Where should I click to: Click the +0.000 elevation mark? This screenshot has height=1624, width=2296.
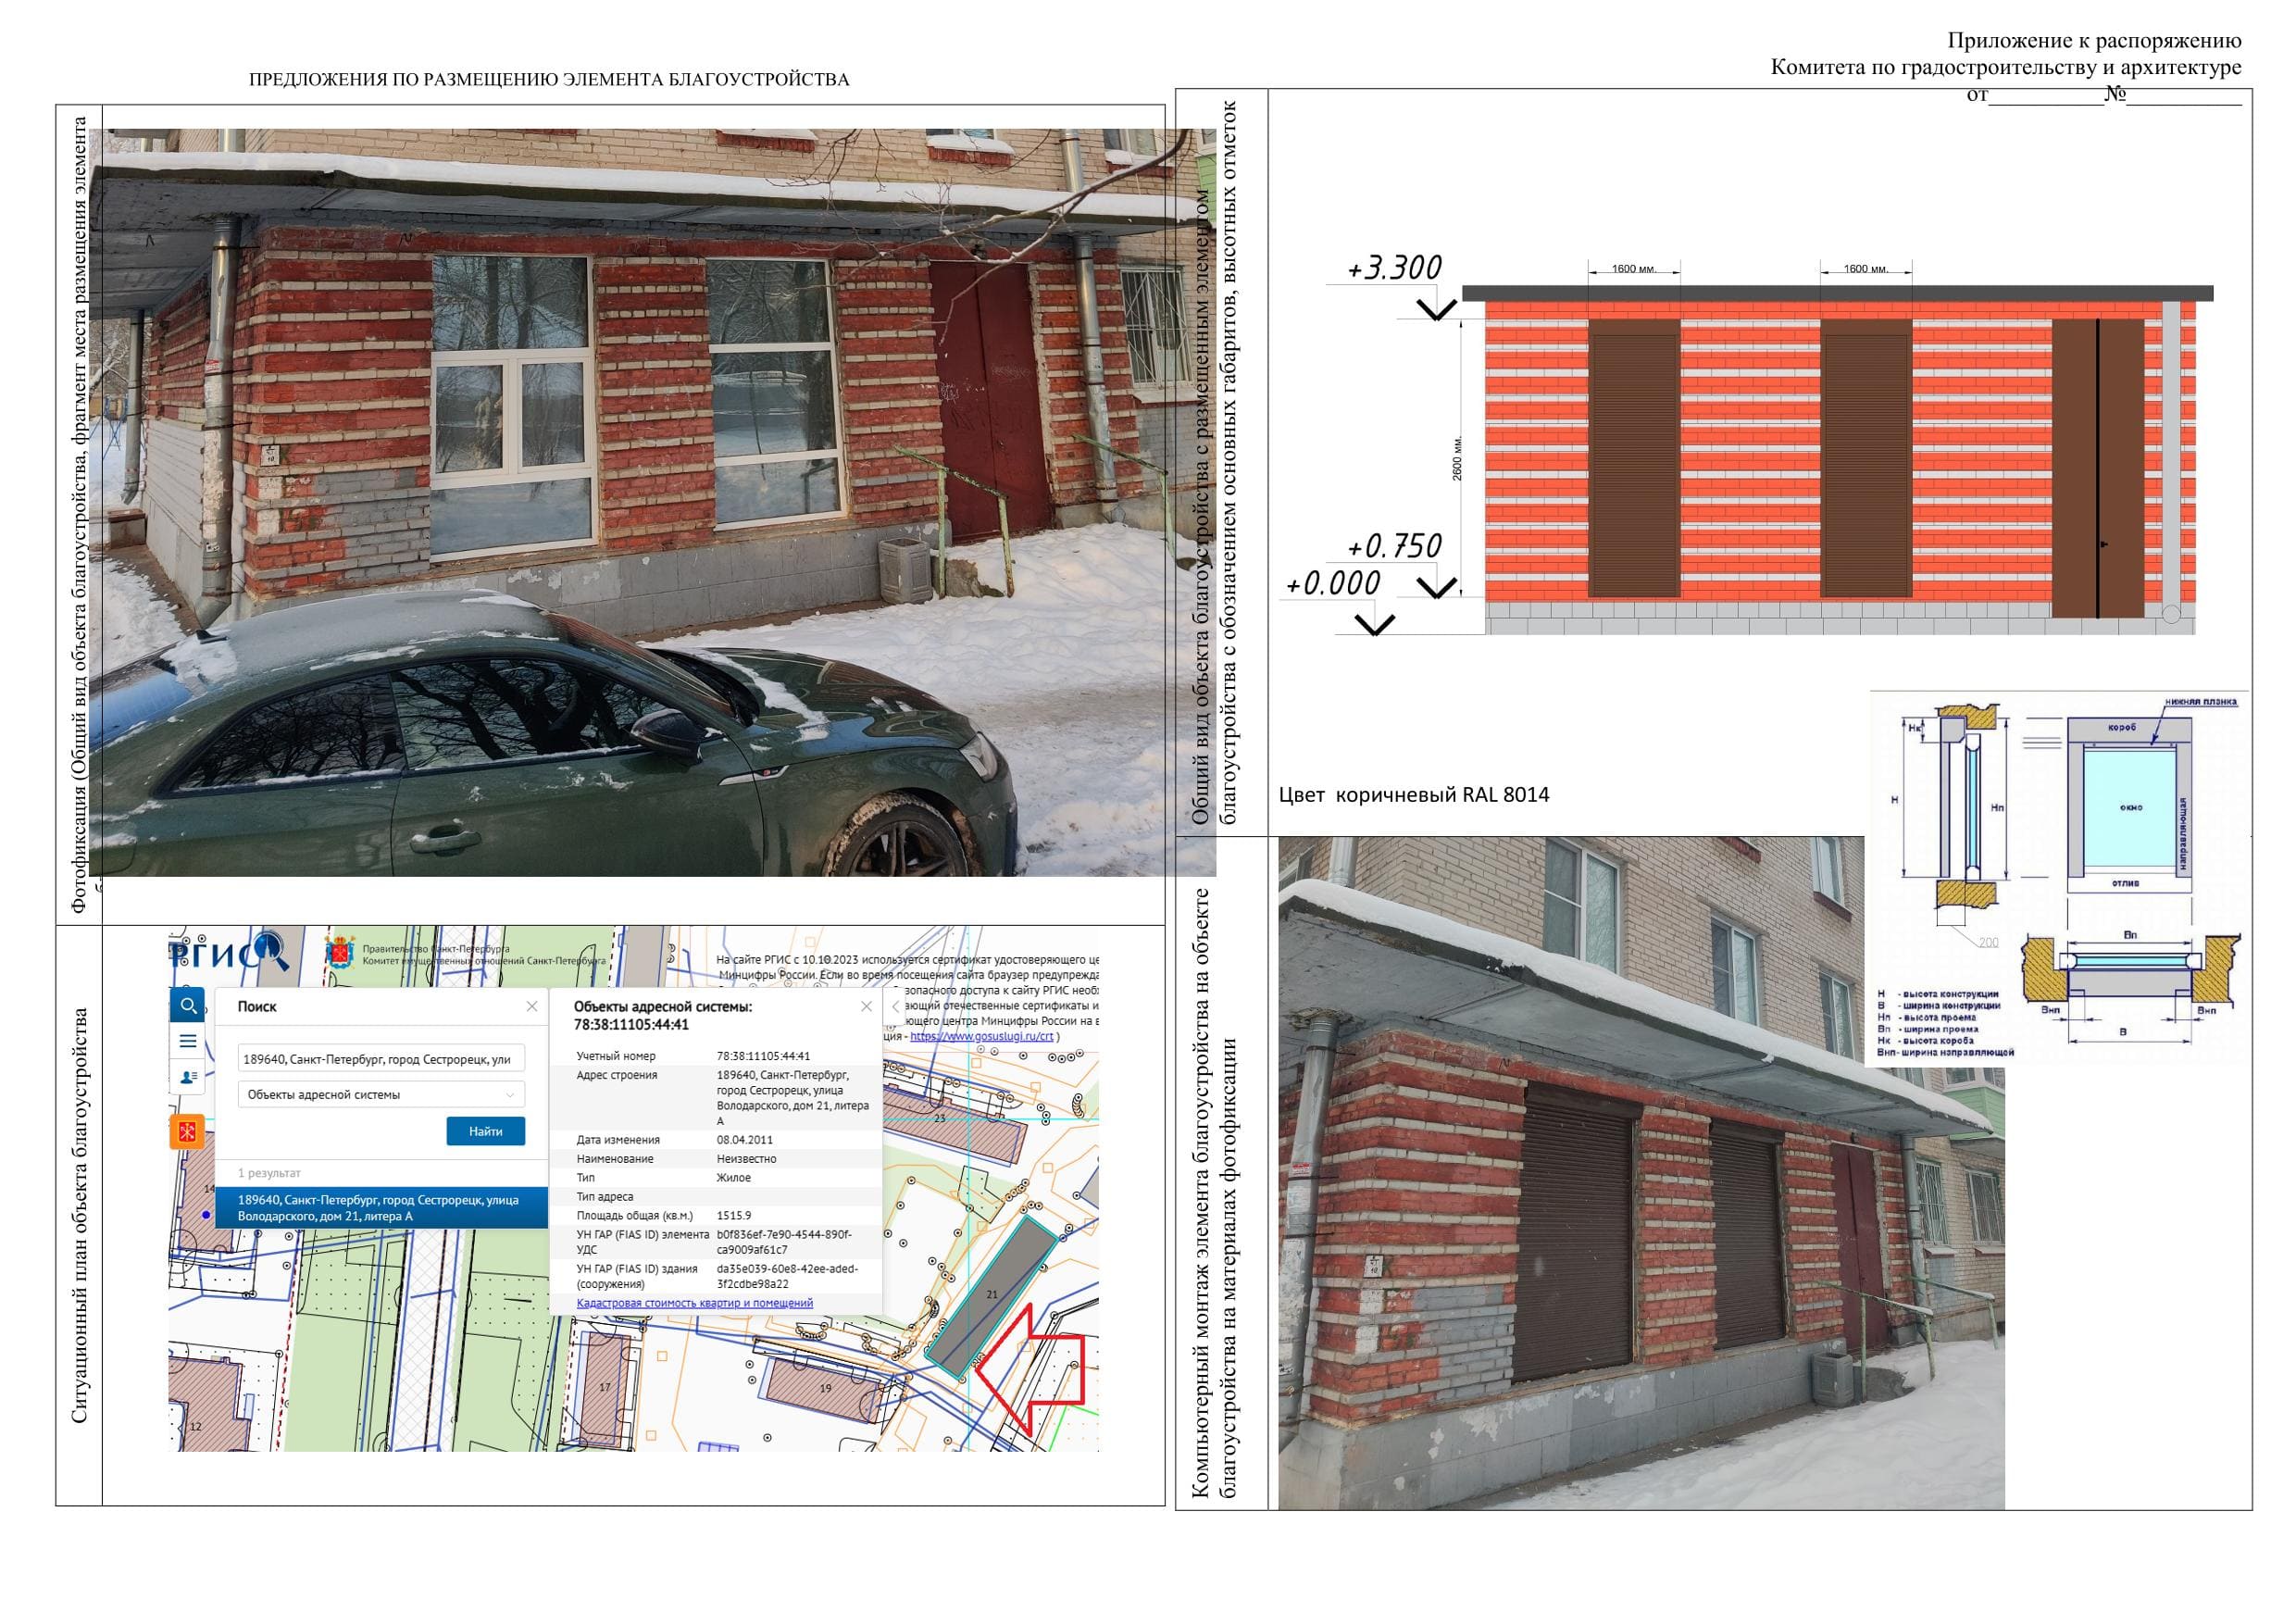1333,583
